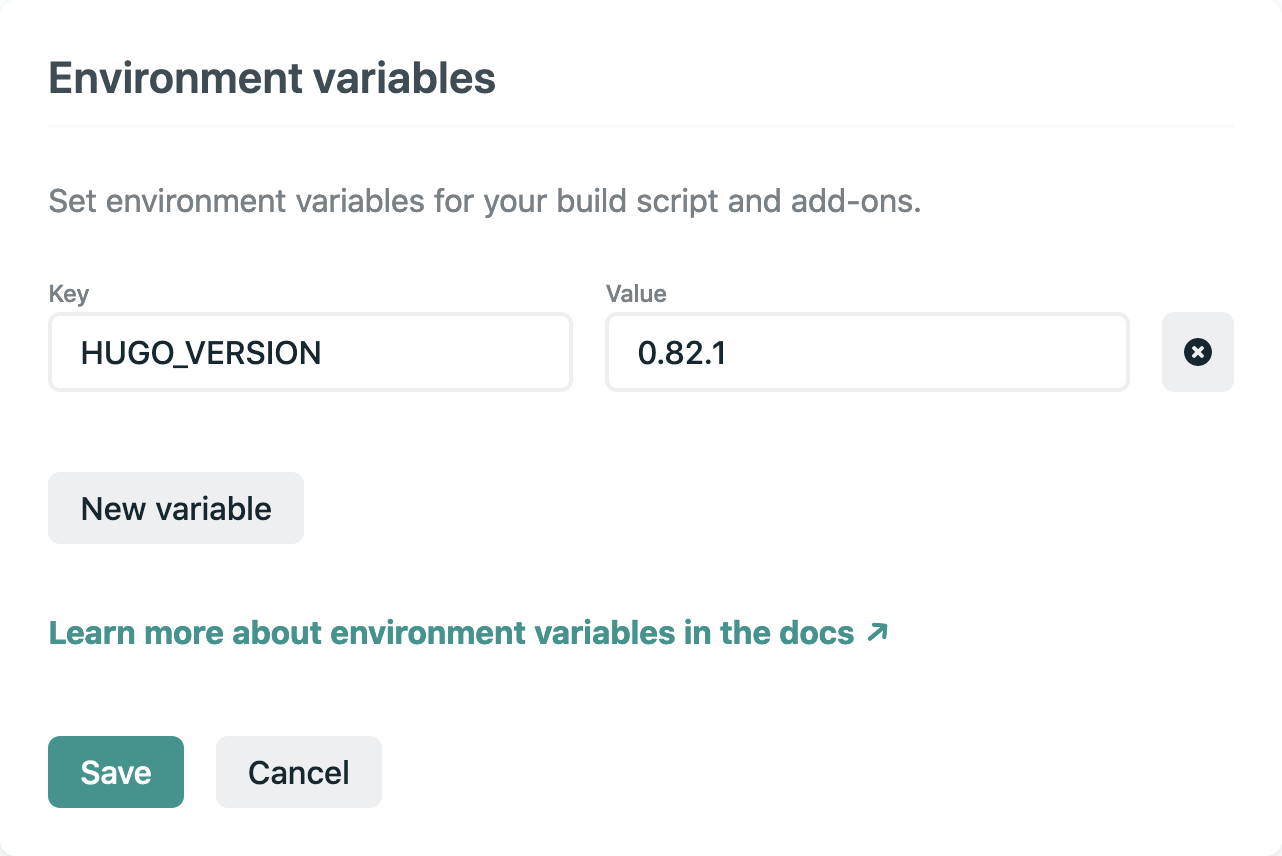The width and height of the screenshot is (1282, 856).
Task: Click the Key field containing HUGO_VERSION
Action: 310,352
